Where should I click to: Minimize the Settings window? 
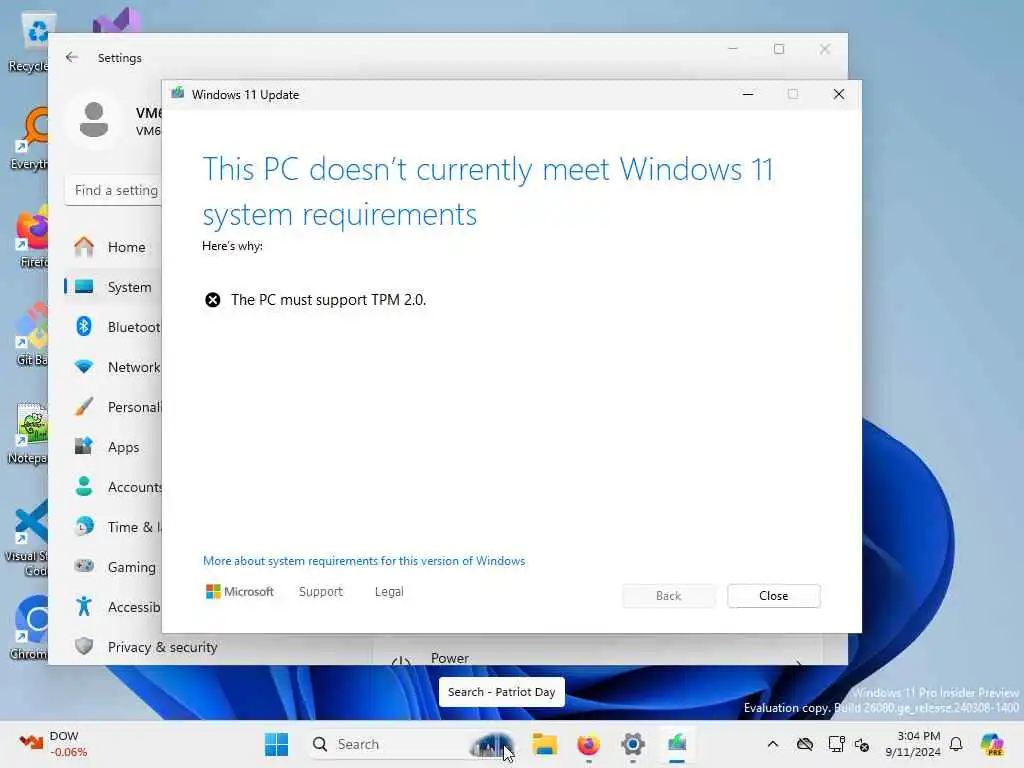point(733,49)
